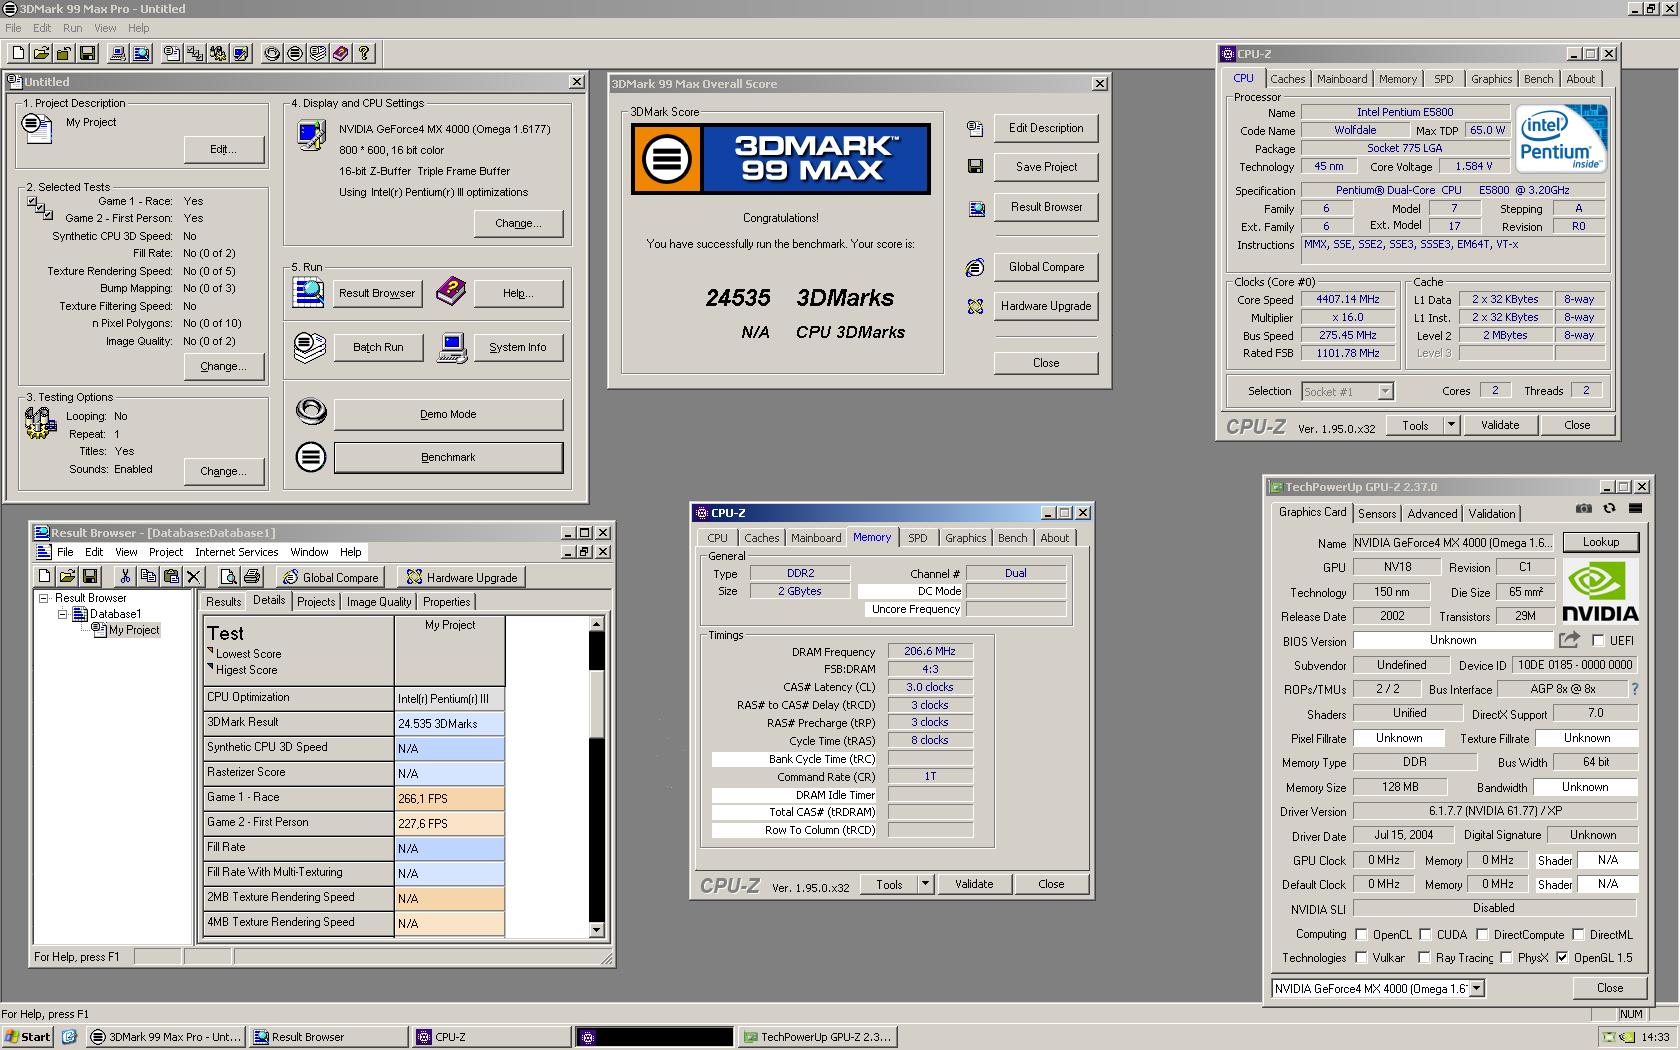1680x1050 pixels.
Task: Click the yellow question mark toolbar icon
Action: (x=364, y=53)
